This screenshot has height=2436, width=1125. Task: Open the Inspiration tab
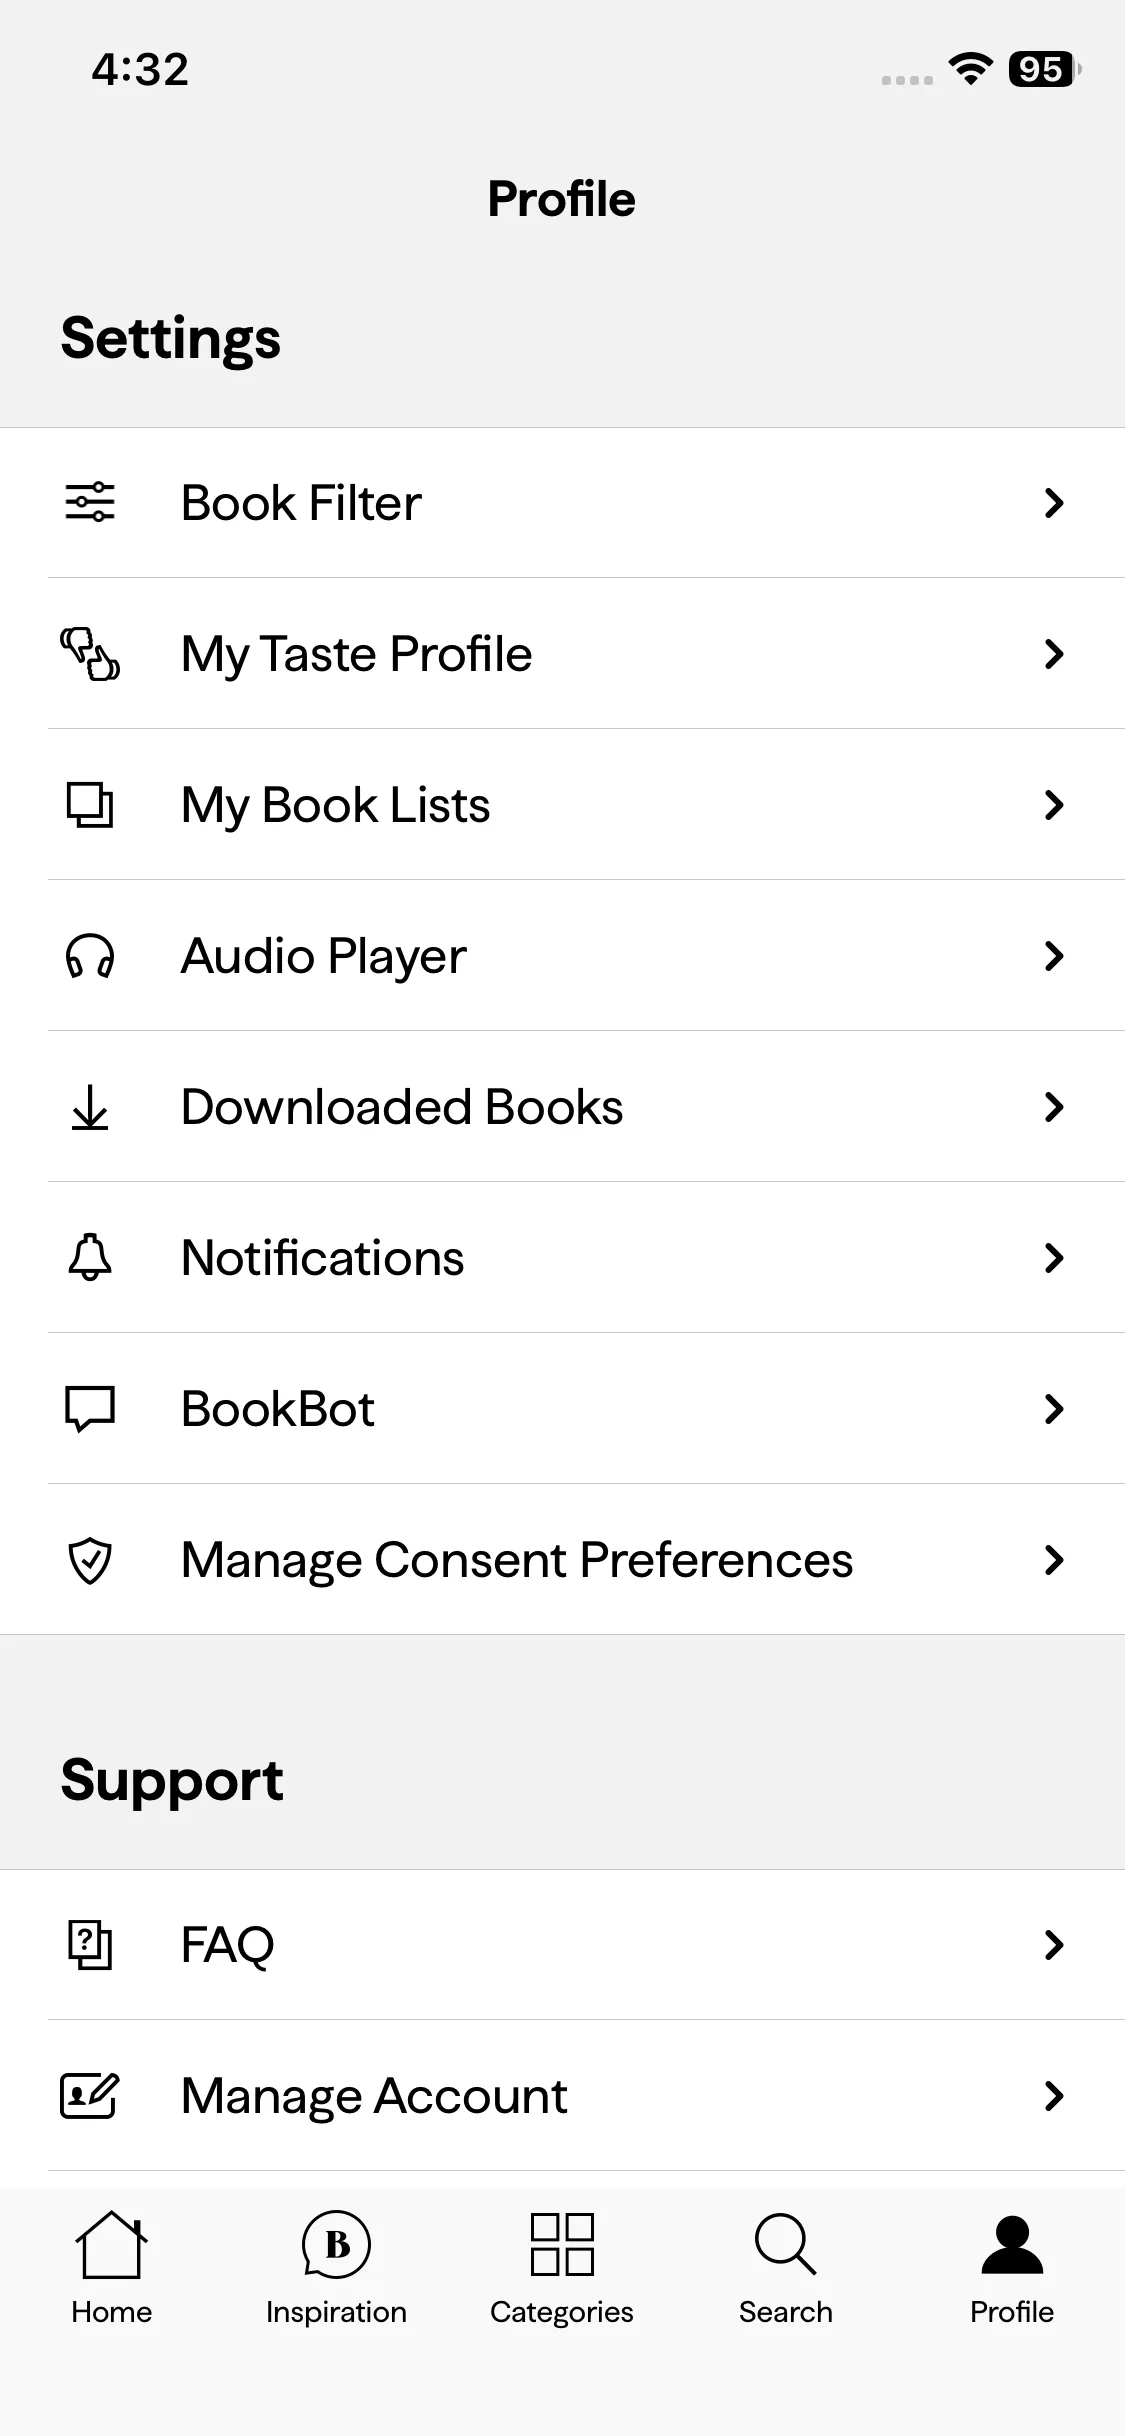336,2268
